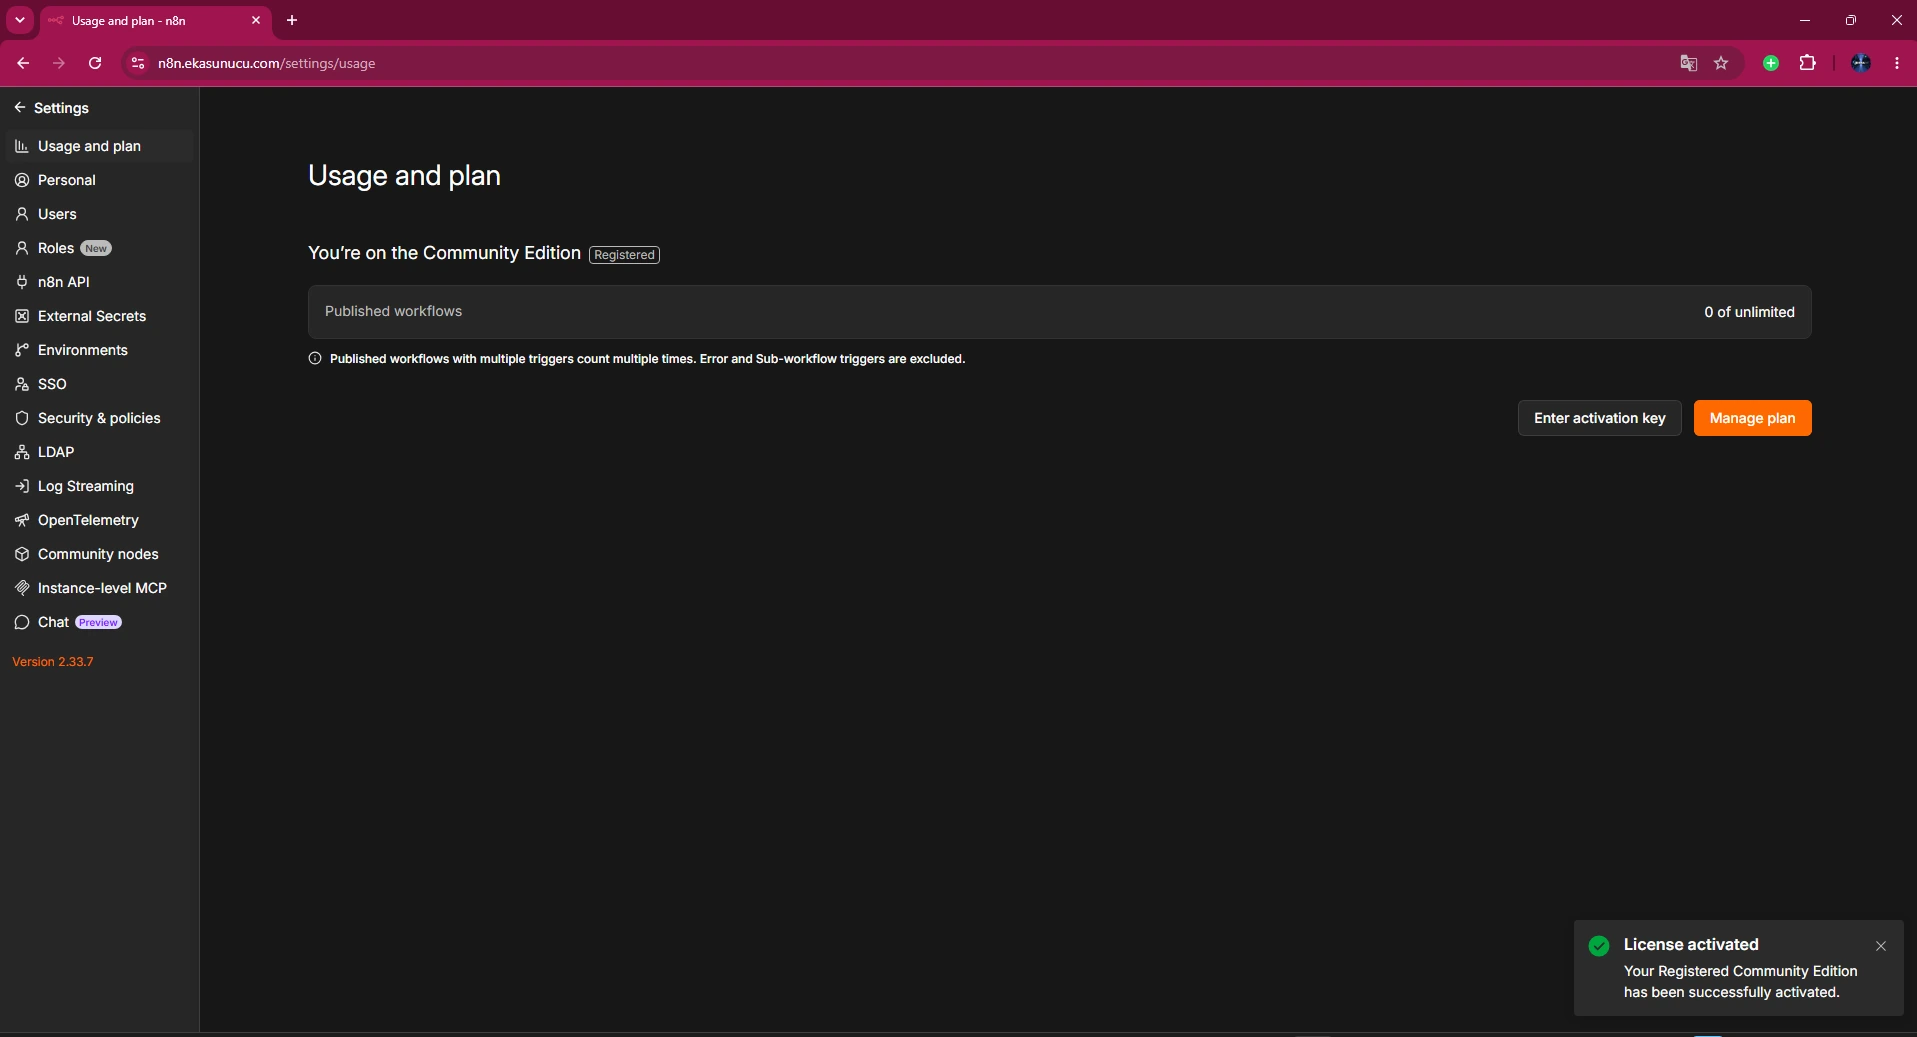The image size is (1917, 1037).
Task: Open Personal settings
Action: (x=98, y=180)
